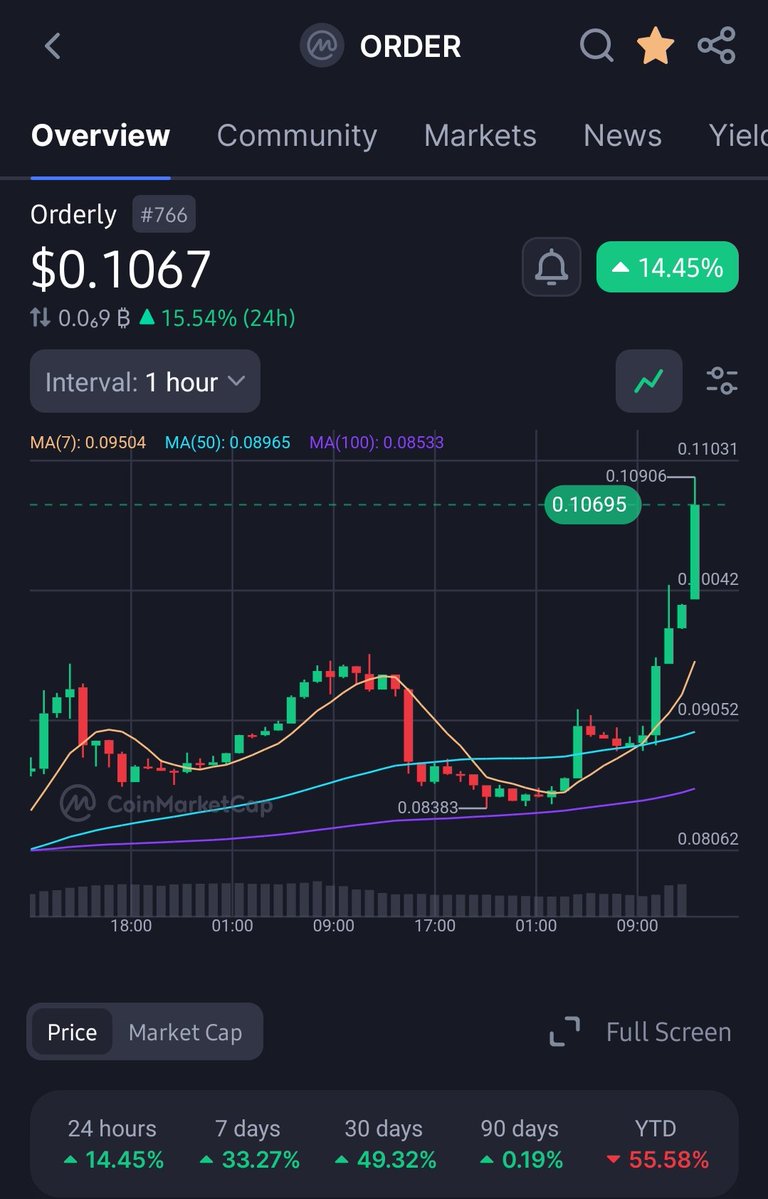Tap the 7 days 33.27% stat
Screen dimensions: 768x1199
[249, 1145]
